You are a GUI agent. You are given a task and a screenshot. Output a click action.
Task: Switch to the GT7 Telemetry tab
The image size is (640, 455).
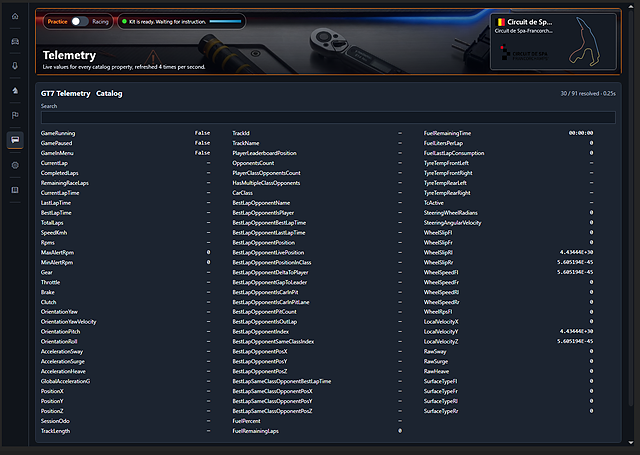(66, 93)
